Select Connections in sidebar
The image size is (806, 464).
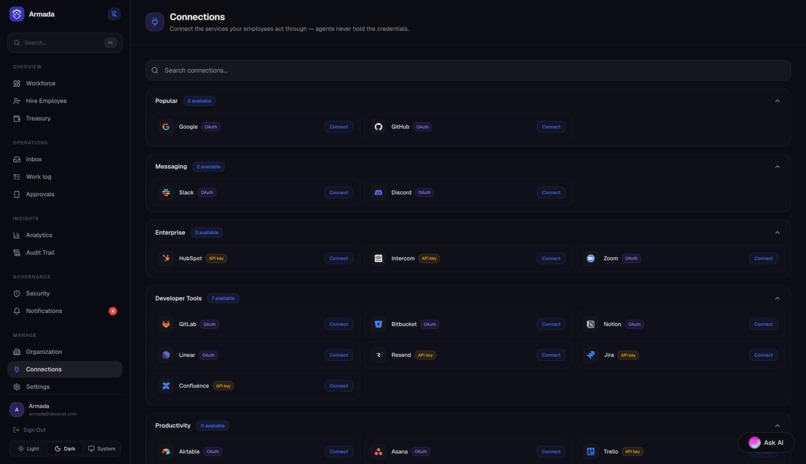(65, 369)
